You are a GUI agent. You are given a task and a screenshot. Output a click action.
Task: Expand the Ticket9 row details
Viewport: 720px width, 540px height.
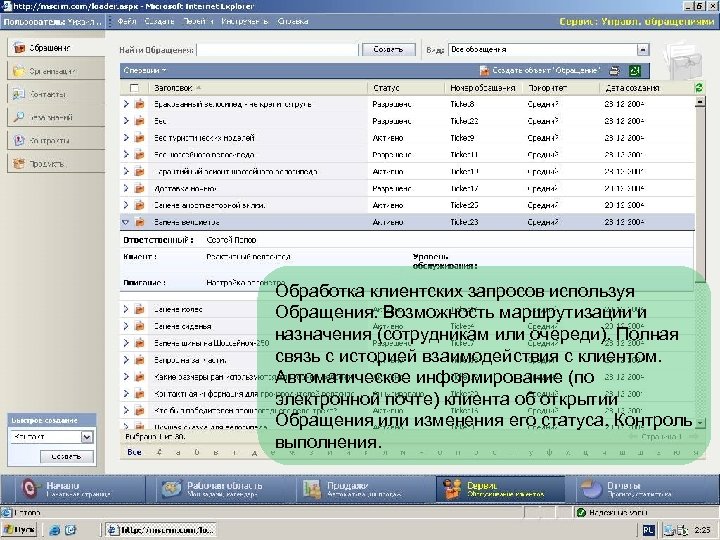pos(126,138)
